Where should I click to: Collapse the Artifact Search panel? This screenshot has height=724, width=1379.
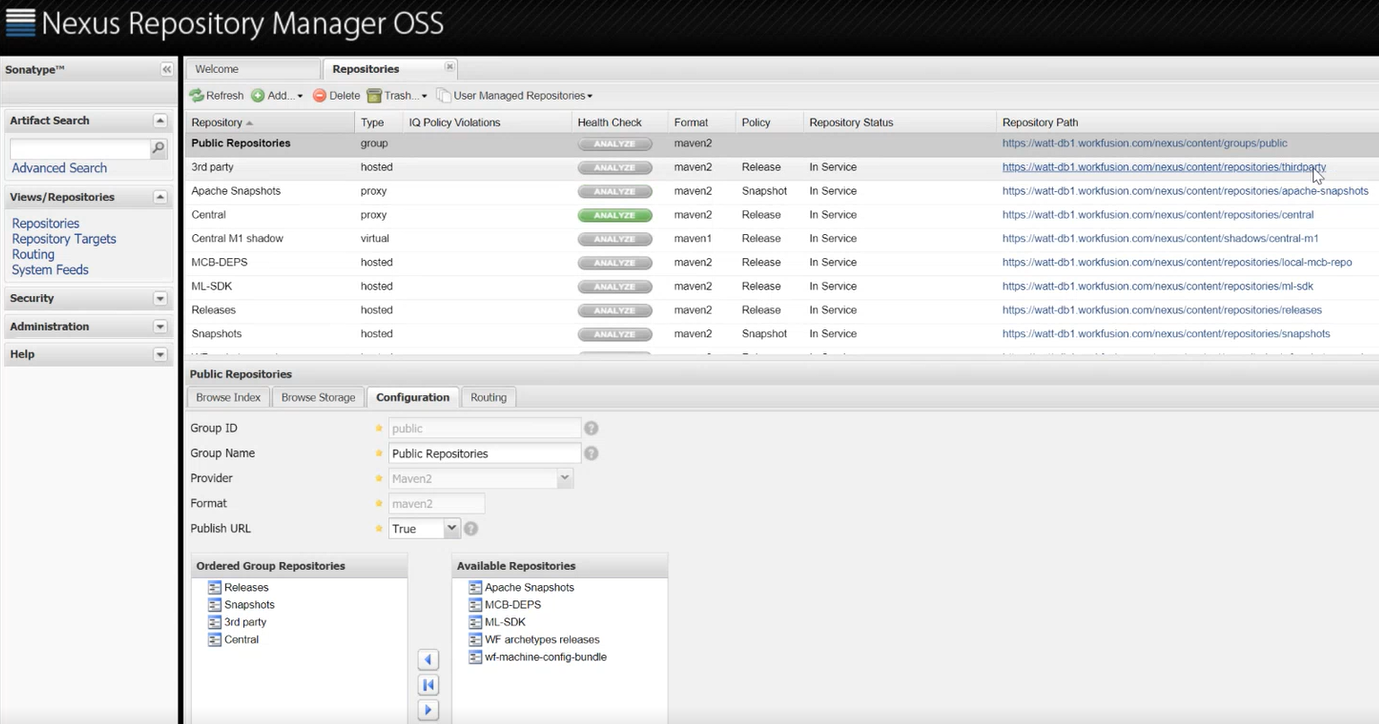[x=160, y=120]
